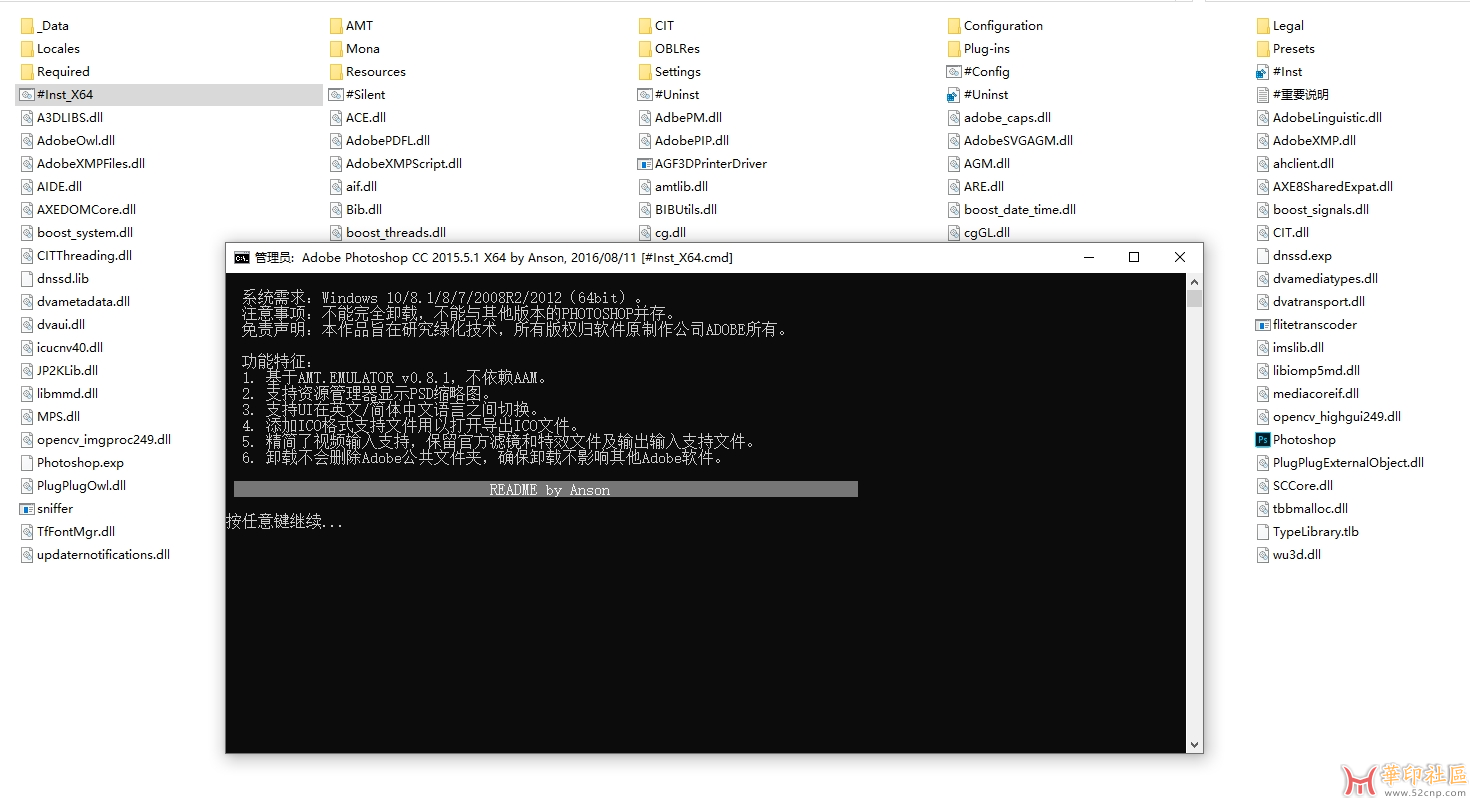The height and width of the screenshot is (800, 1470).
Task: Select Bib.dll file
Action: [355, 210]
